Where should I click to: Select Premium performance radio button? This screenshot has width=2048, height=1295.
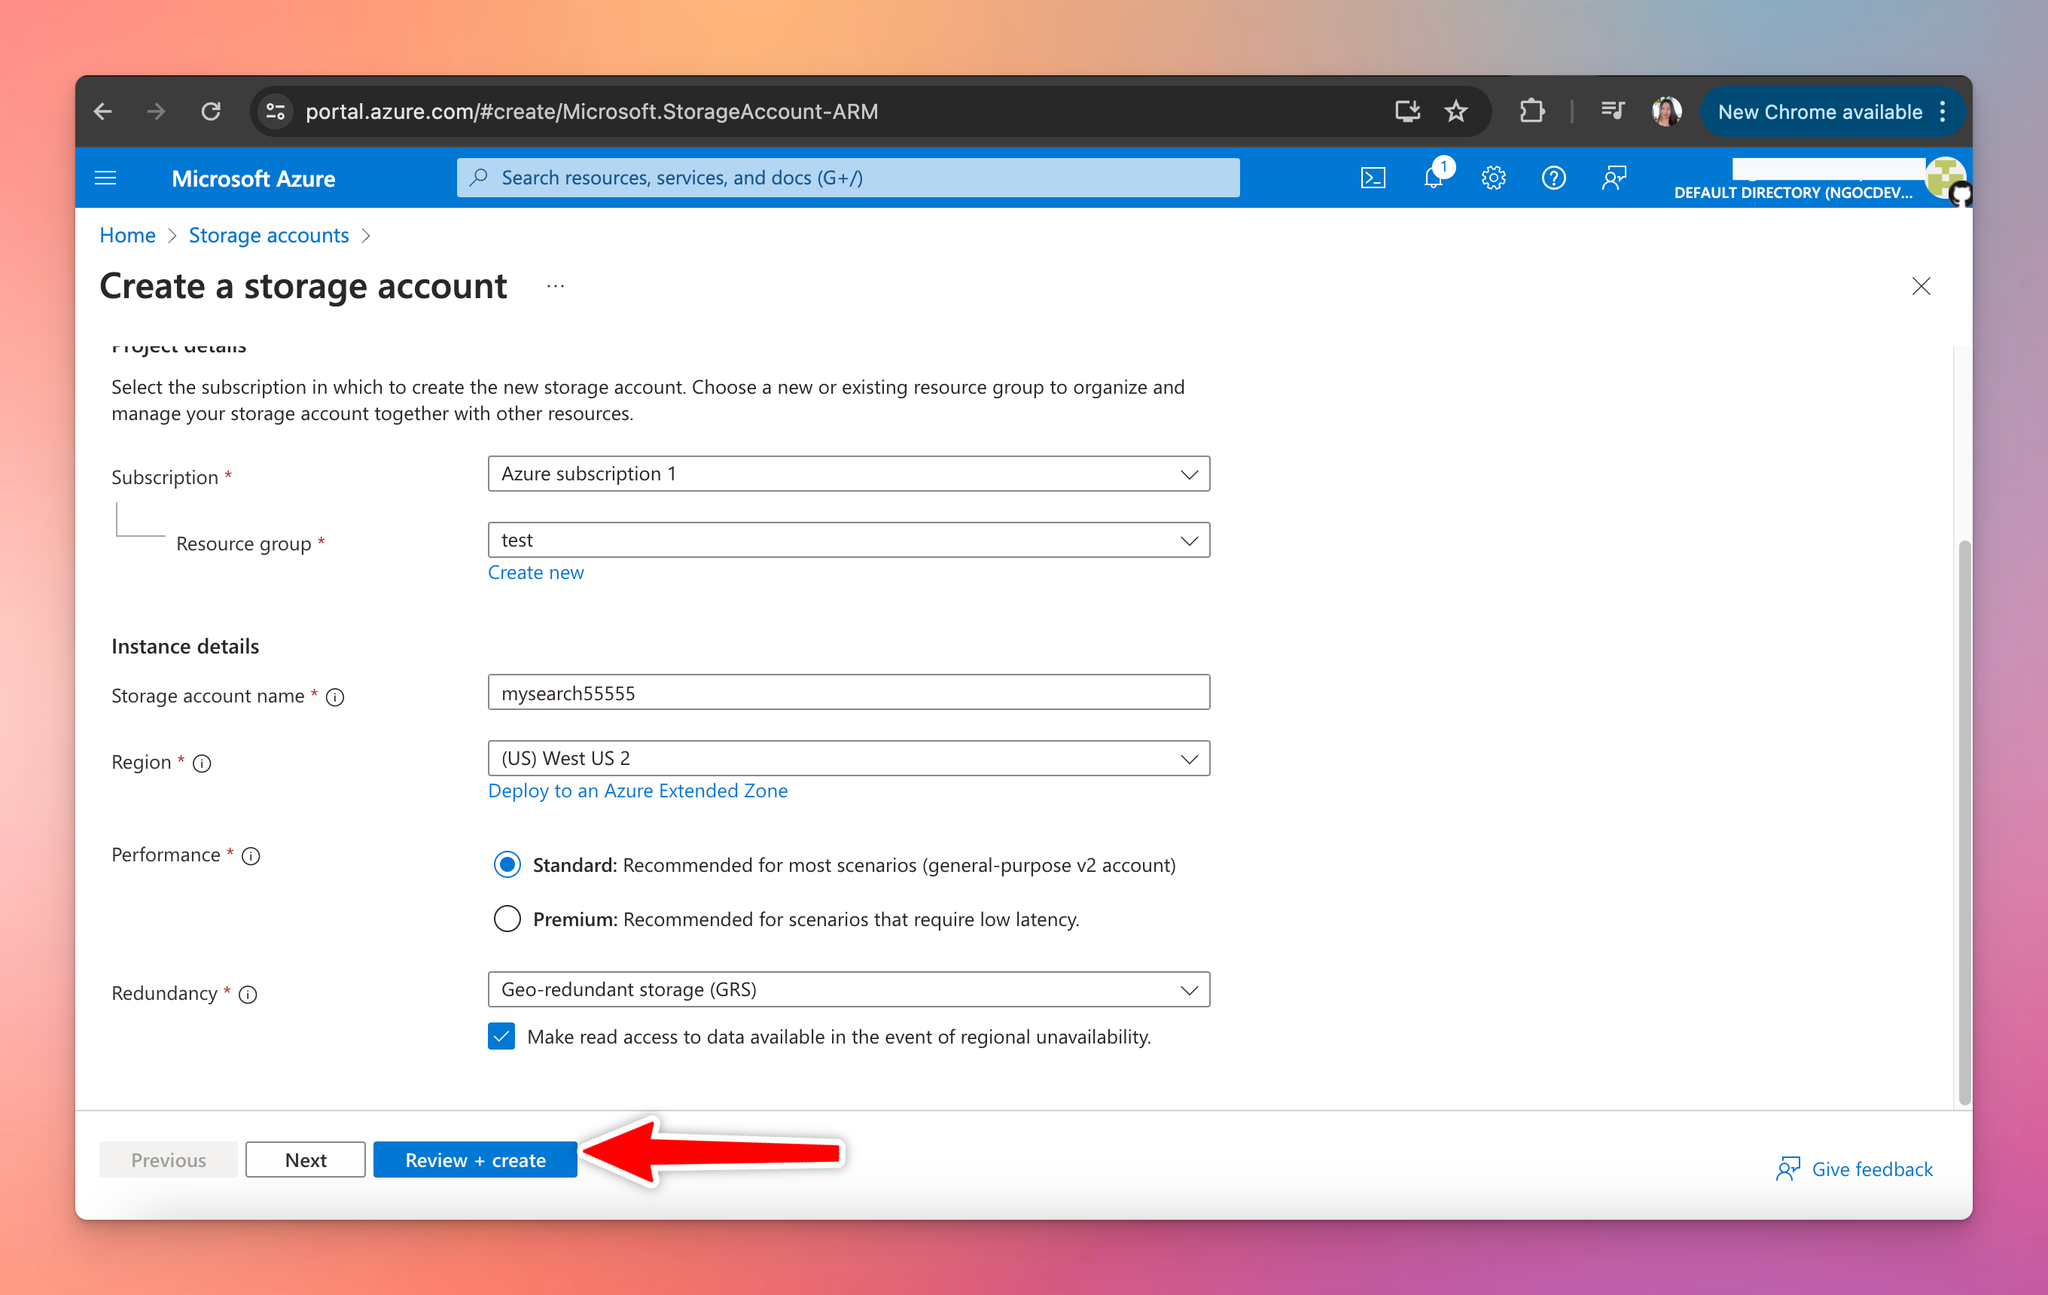click(x=507, y=919)
